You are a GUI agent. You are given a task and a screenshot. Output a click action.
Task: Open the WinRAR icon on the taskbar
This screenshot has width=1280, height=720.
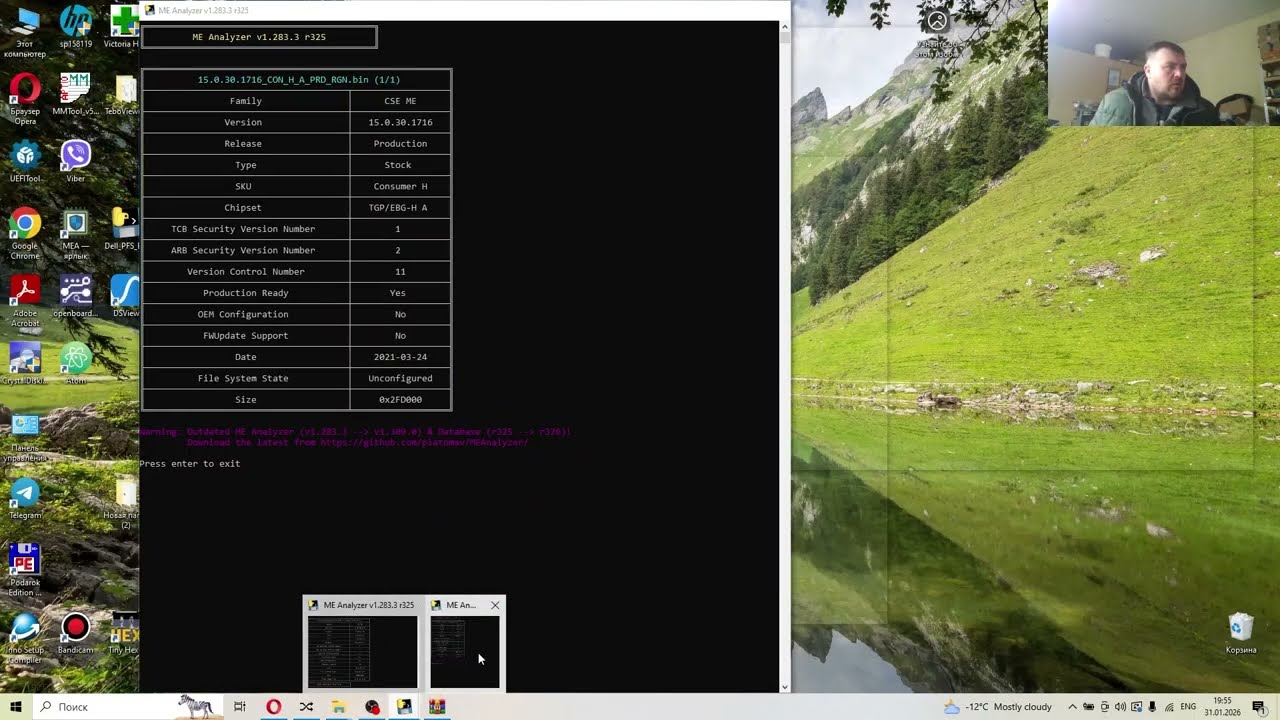click(437, 707)
